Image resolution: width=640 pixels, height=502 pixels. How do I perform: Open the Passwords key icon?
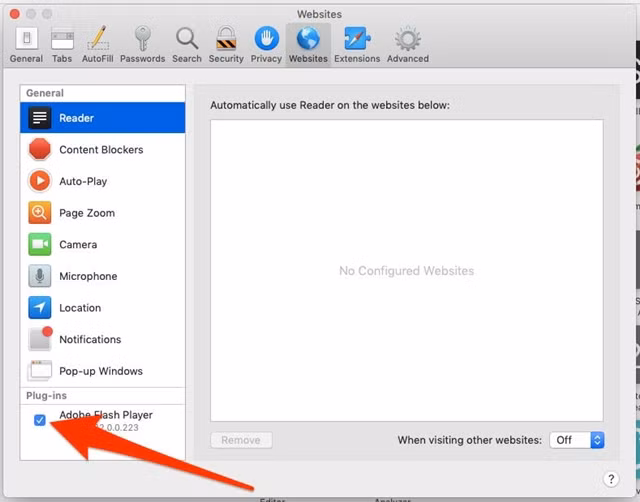point(142,44)
